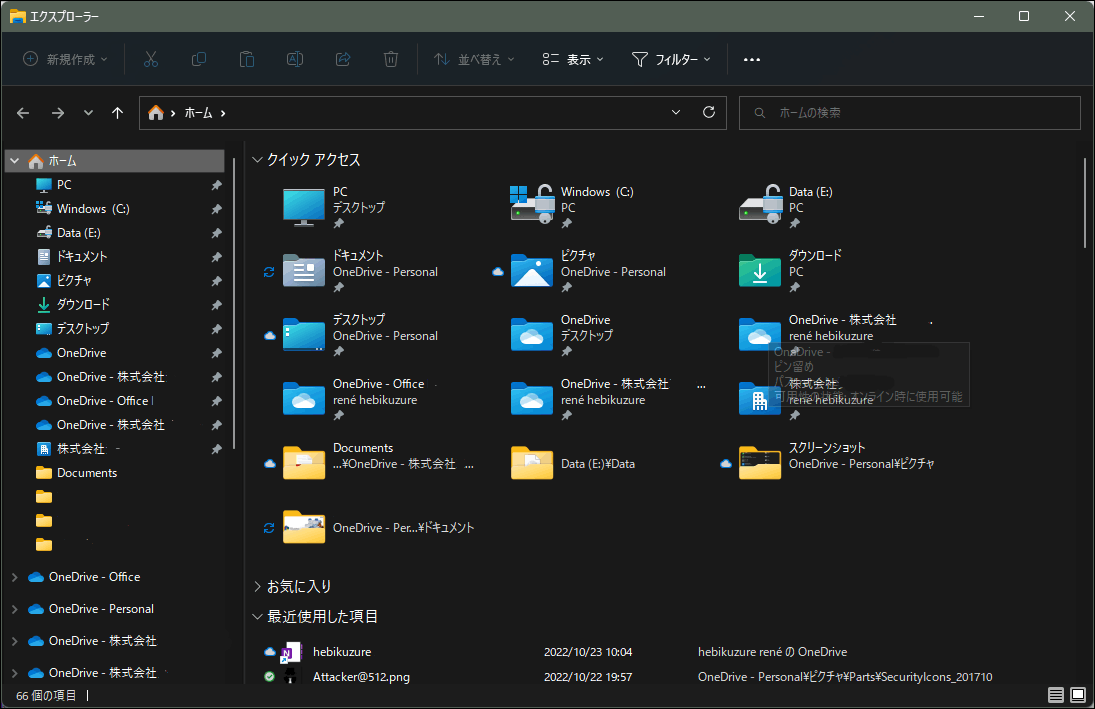The height and width of the screenshot is (709, 1095).
Task: Open 新規作成 dropdown menu
Action: tap(65, 59)
